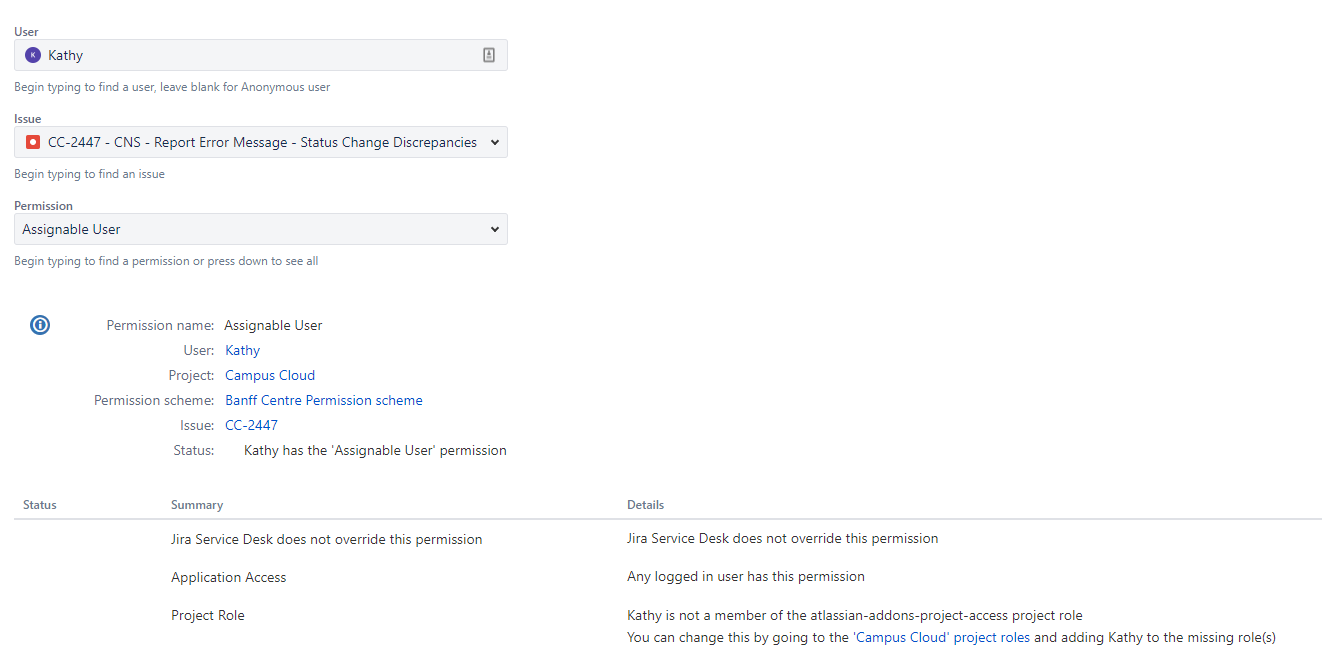
Task: Select the Permission field text Assignable User
Action: point(71,229)
